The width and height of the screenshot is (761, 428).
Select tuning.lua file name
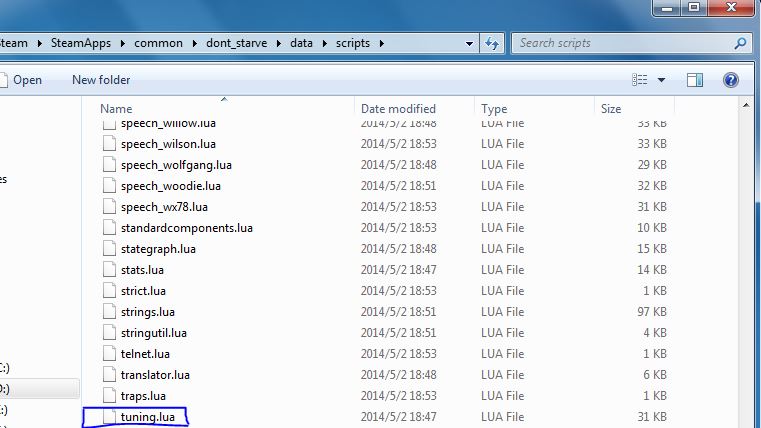(x=148, y=417)
